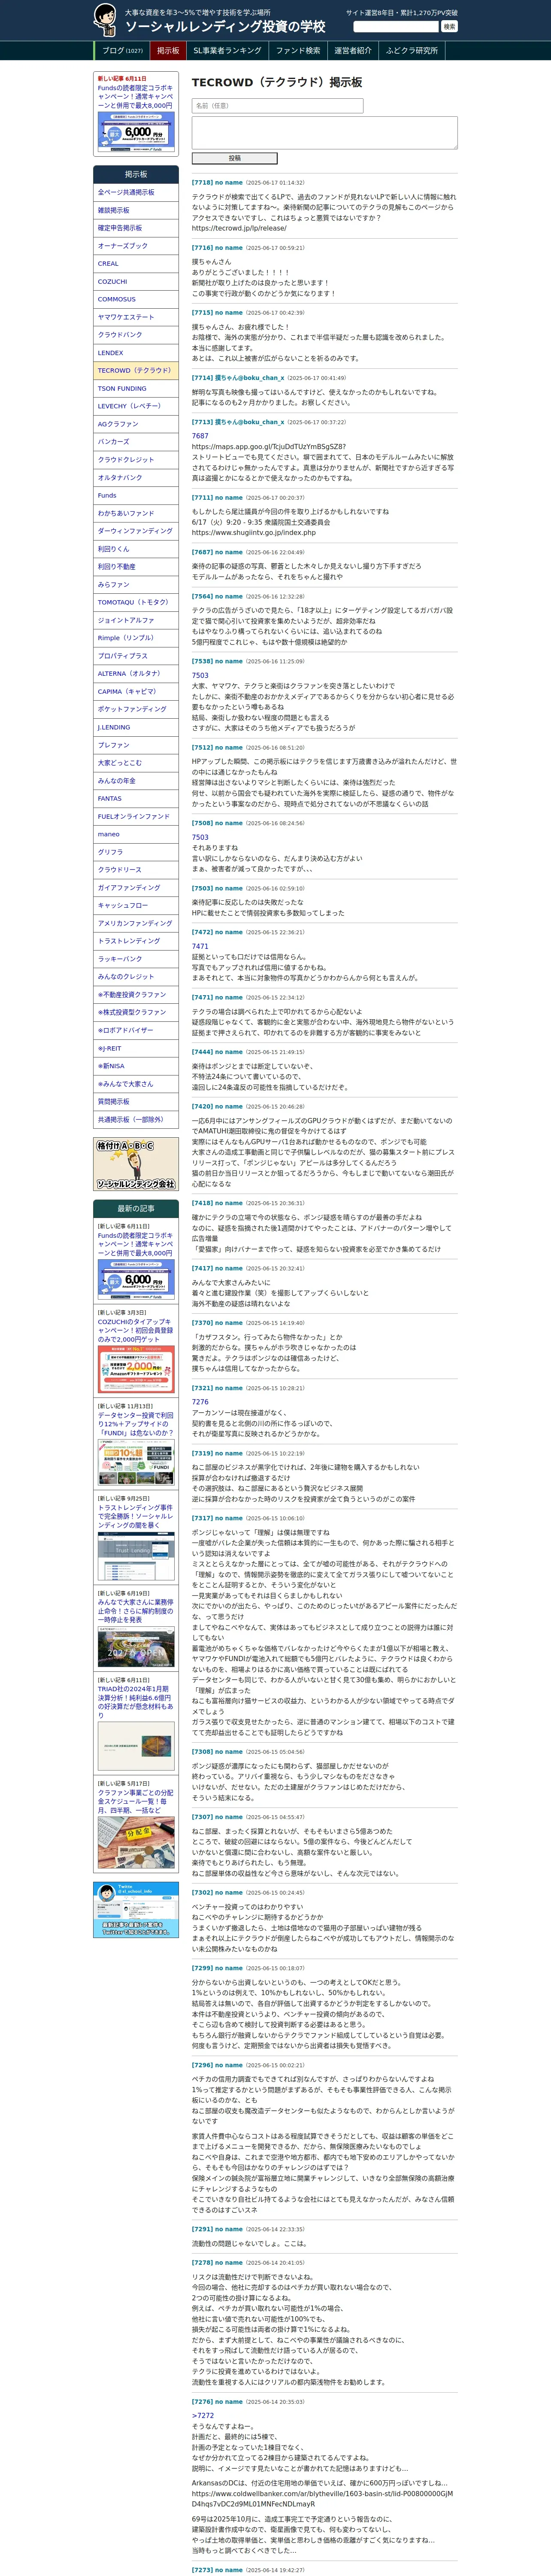
Task: Open LENDEX board link
Action: coord(136,352)
